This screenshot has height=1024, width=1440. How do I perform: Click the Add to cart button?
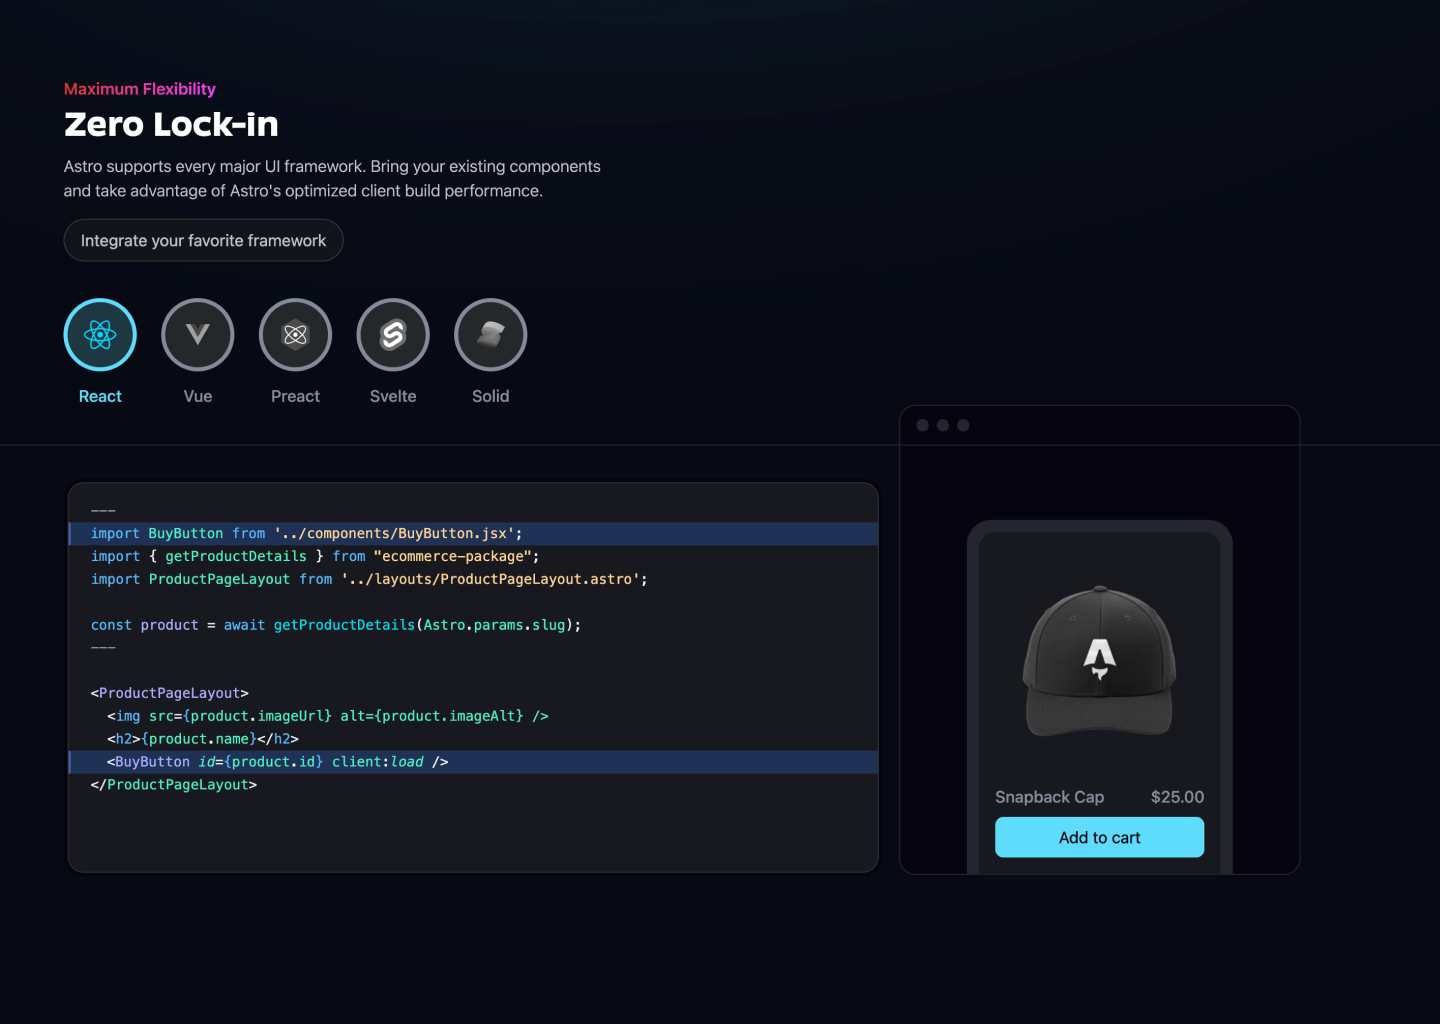click(x=1099, y=837)
